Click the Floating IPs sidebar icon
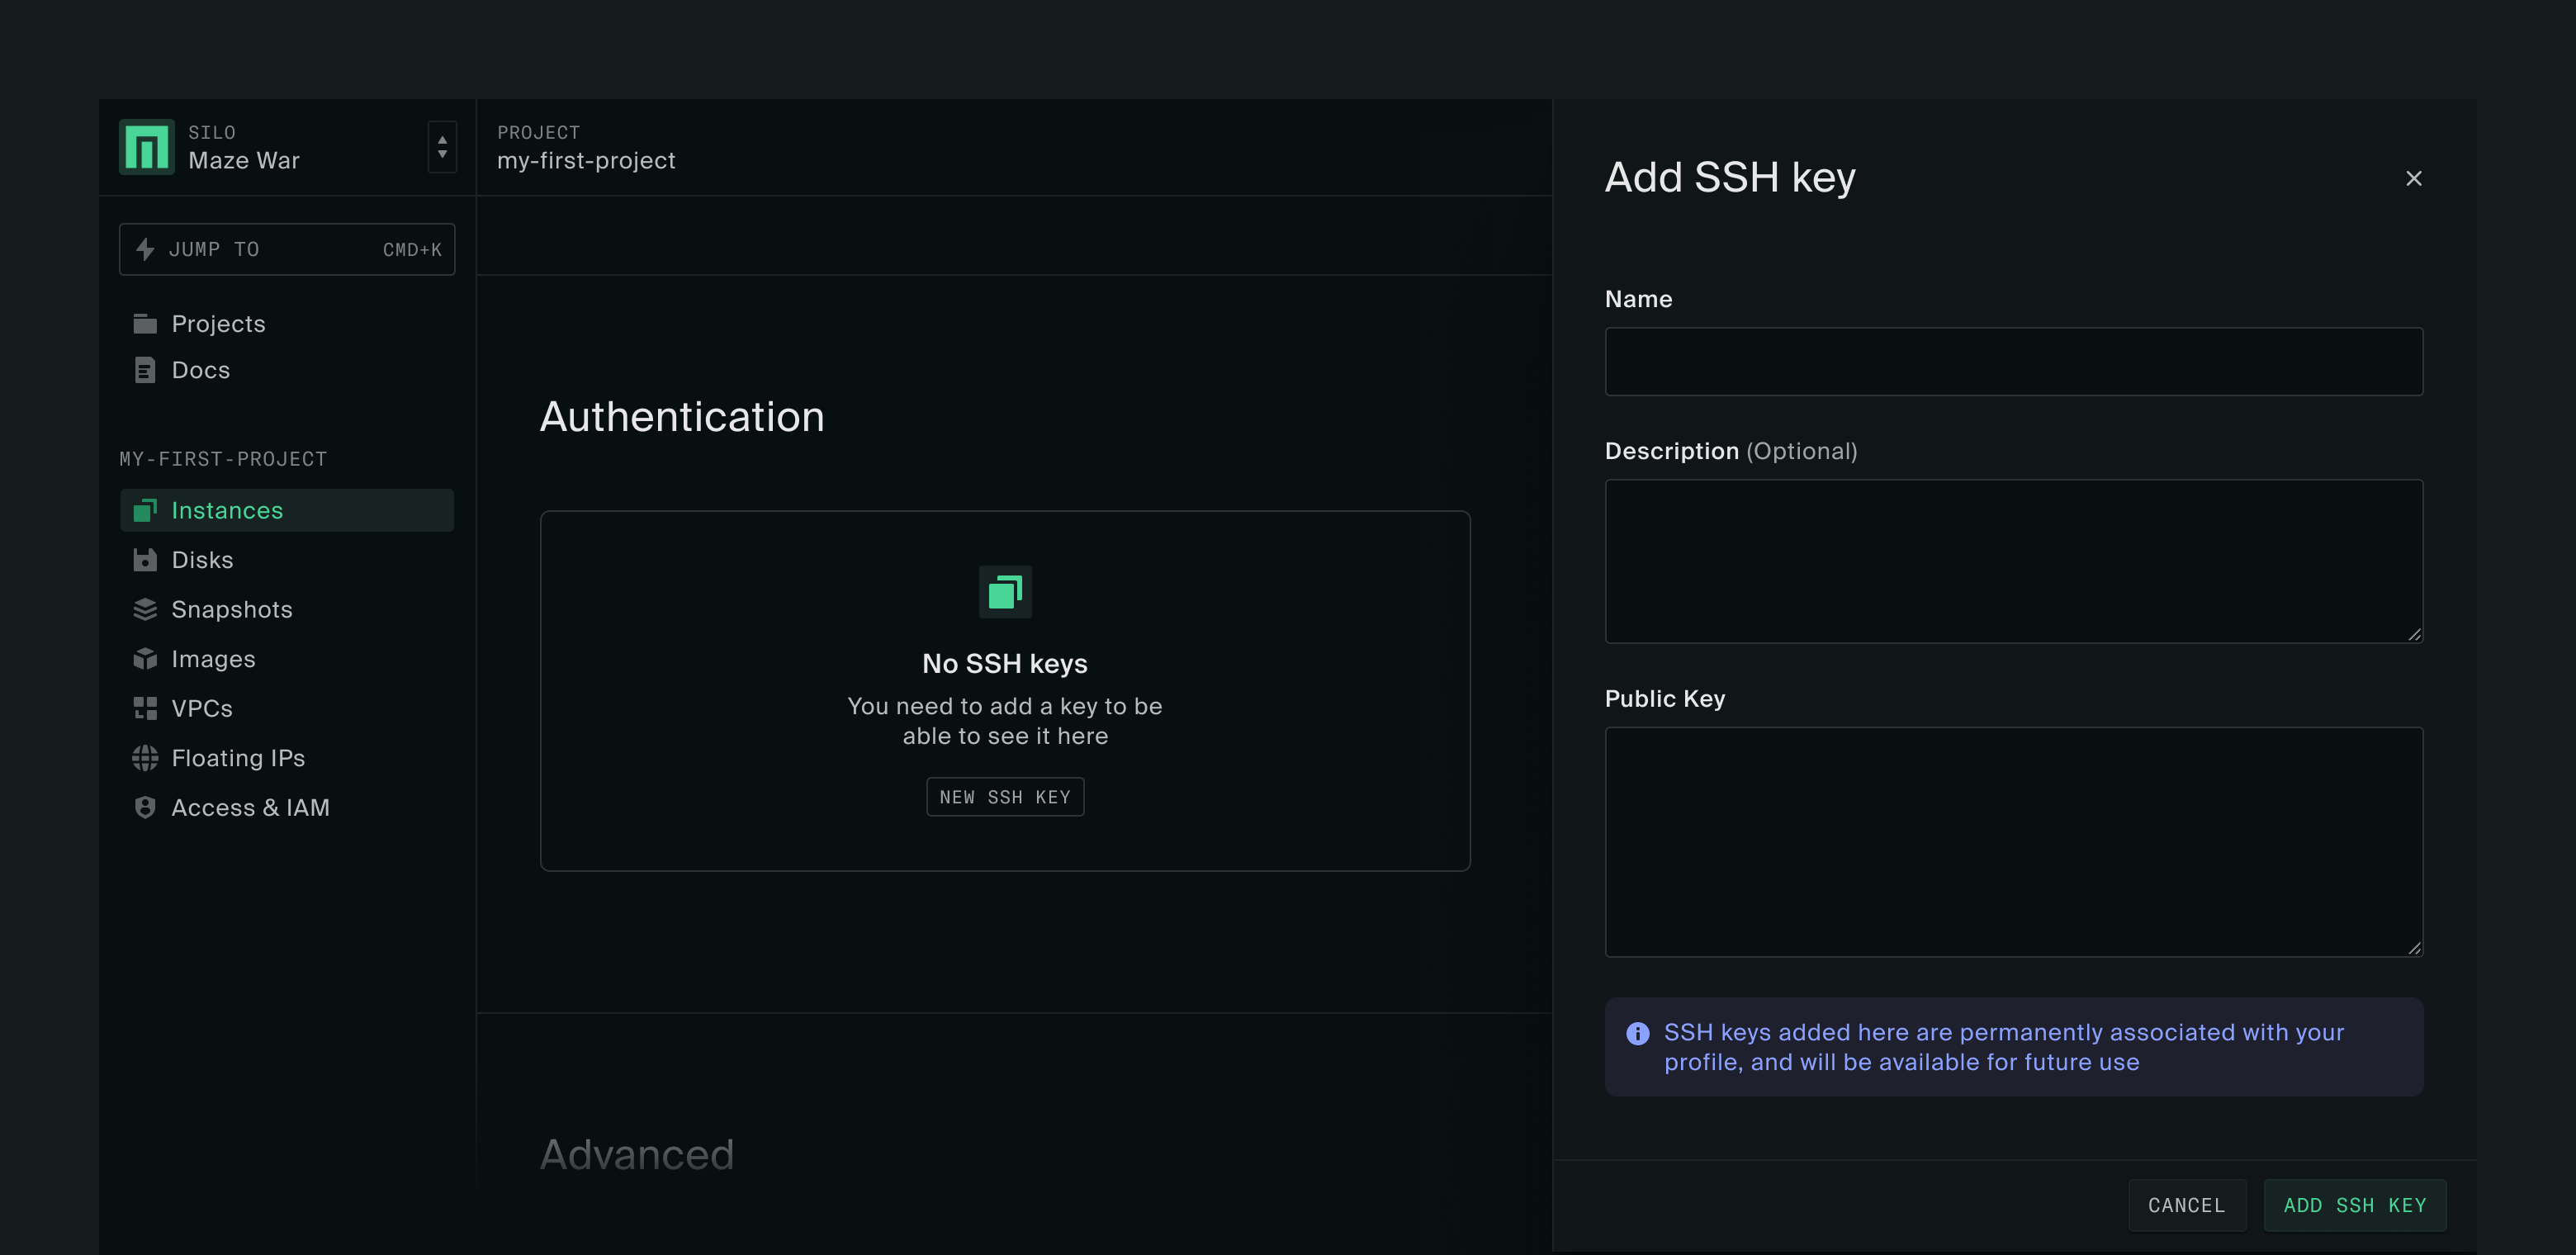 146,757
